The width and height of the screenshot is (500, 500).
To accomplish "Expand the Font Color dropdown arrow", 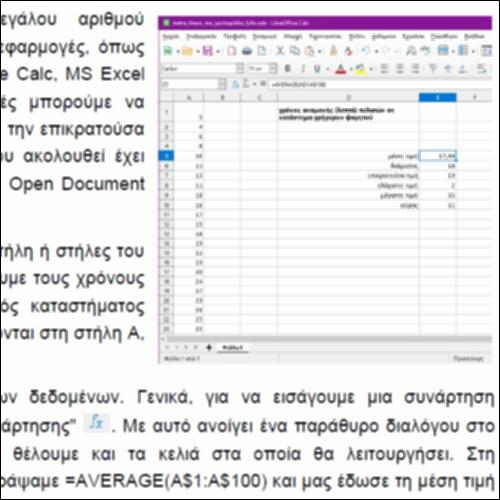I will (x=351, y=69).
